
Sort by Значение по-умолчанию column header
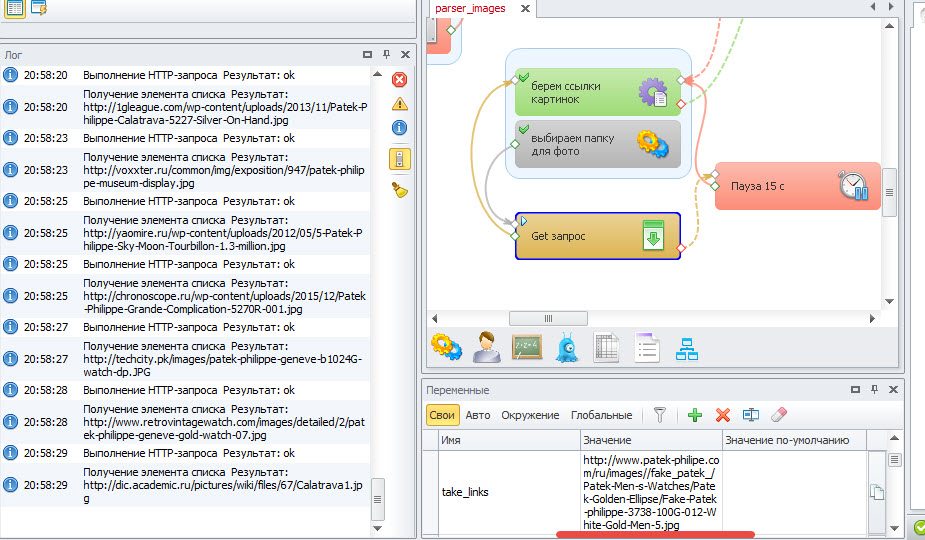794,440
